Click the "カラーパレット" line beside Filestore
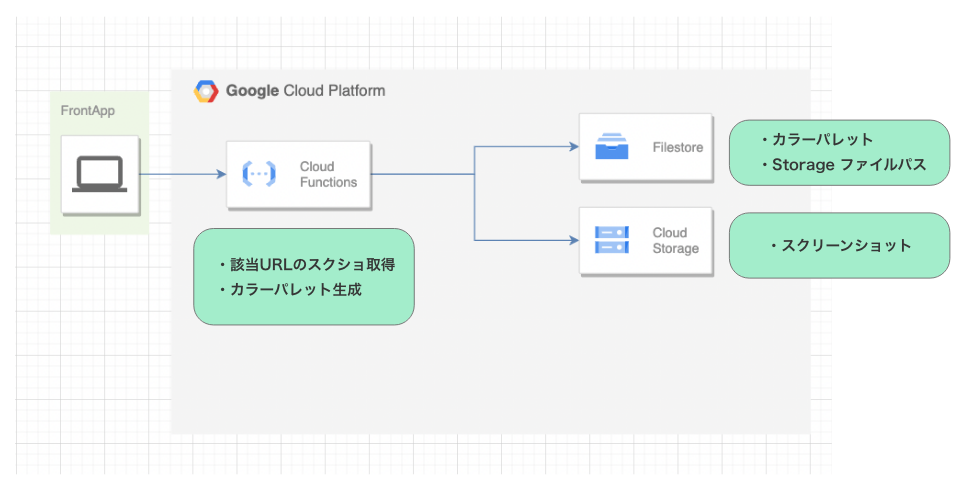971x498 pixels. coord(817,139)
